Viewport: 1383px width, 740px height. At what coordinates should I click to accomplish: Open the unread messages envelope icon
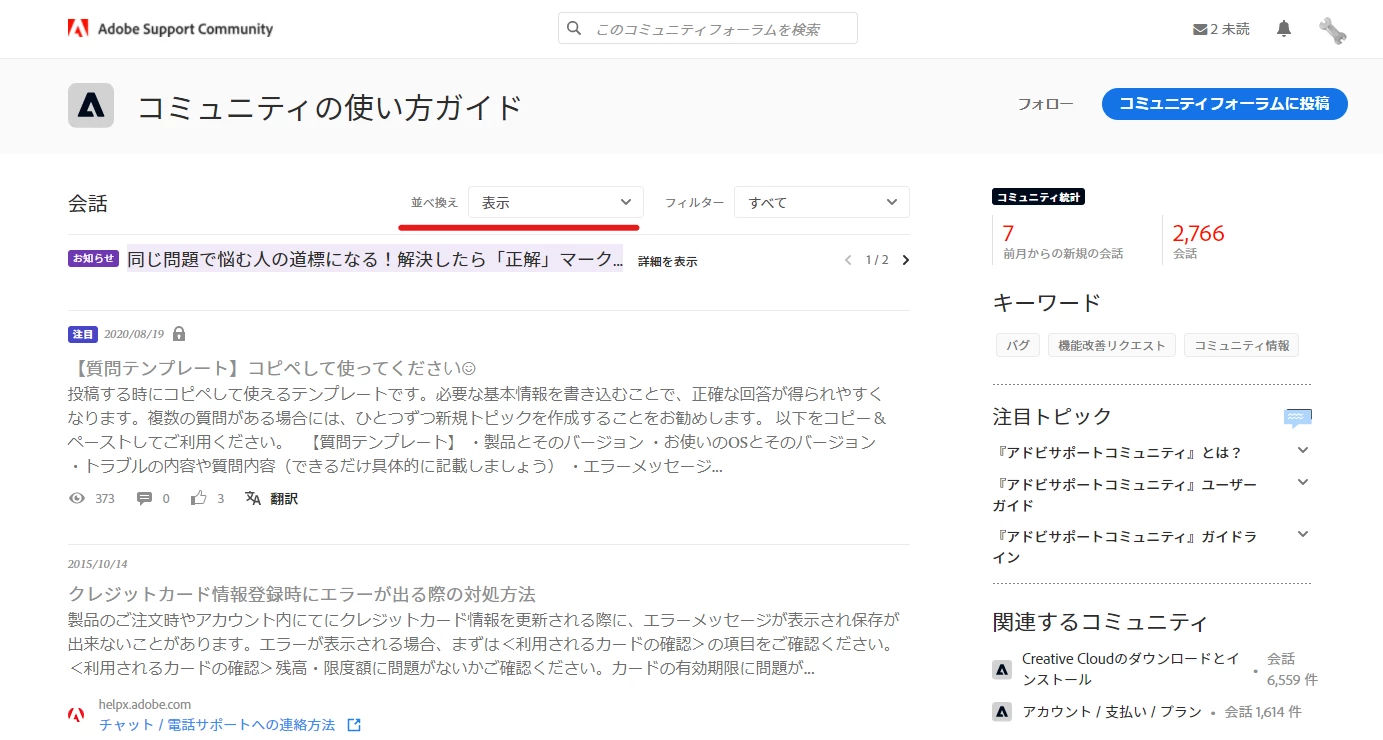coord(1200,30)
